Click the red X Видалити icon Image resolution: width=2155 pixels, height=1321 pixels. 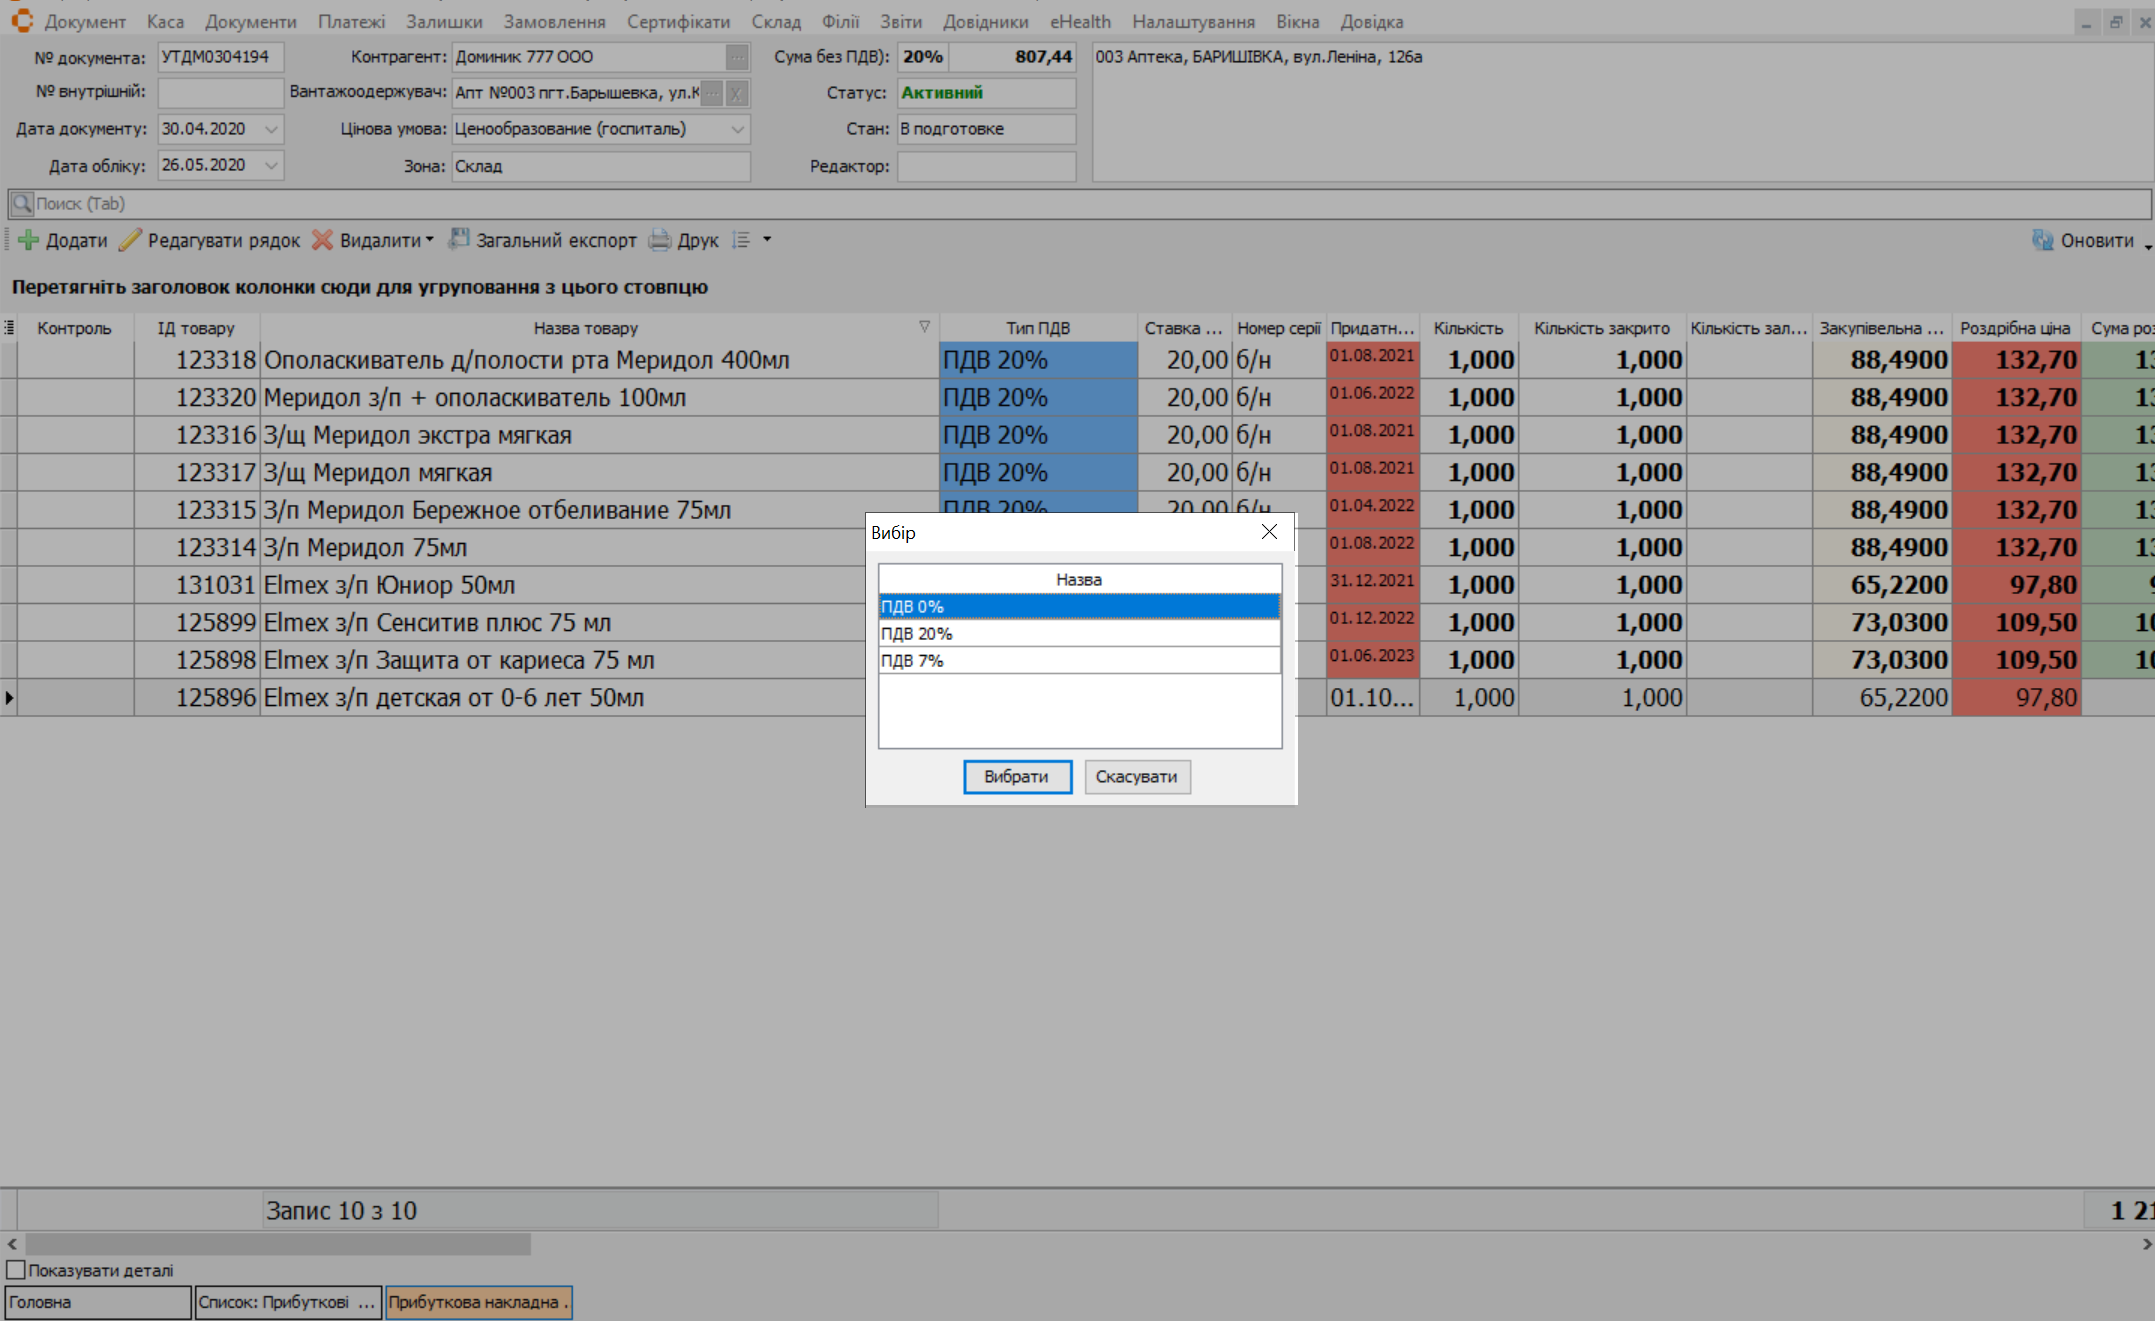click(x=322, y=240)
